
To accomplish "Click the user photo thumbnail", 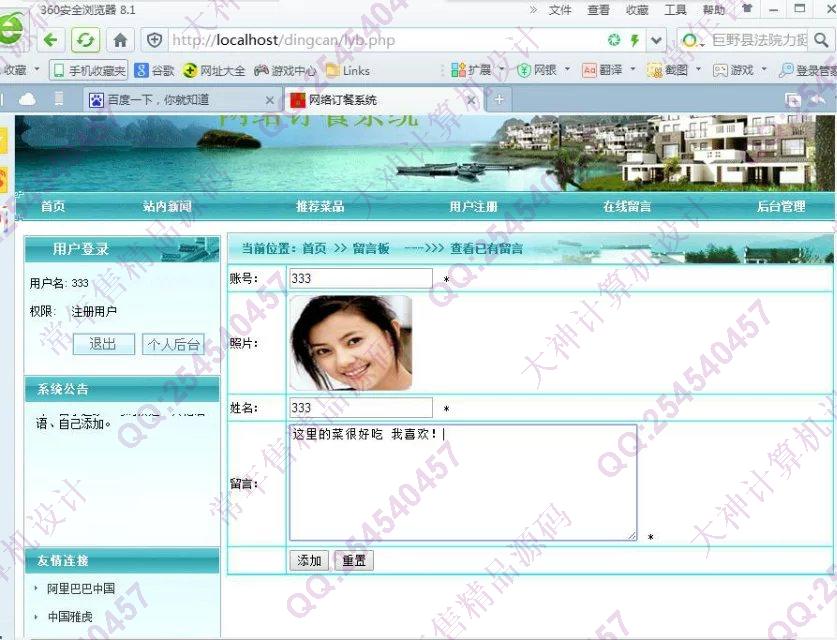I will 351,343.
